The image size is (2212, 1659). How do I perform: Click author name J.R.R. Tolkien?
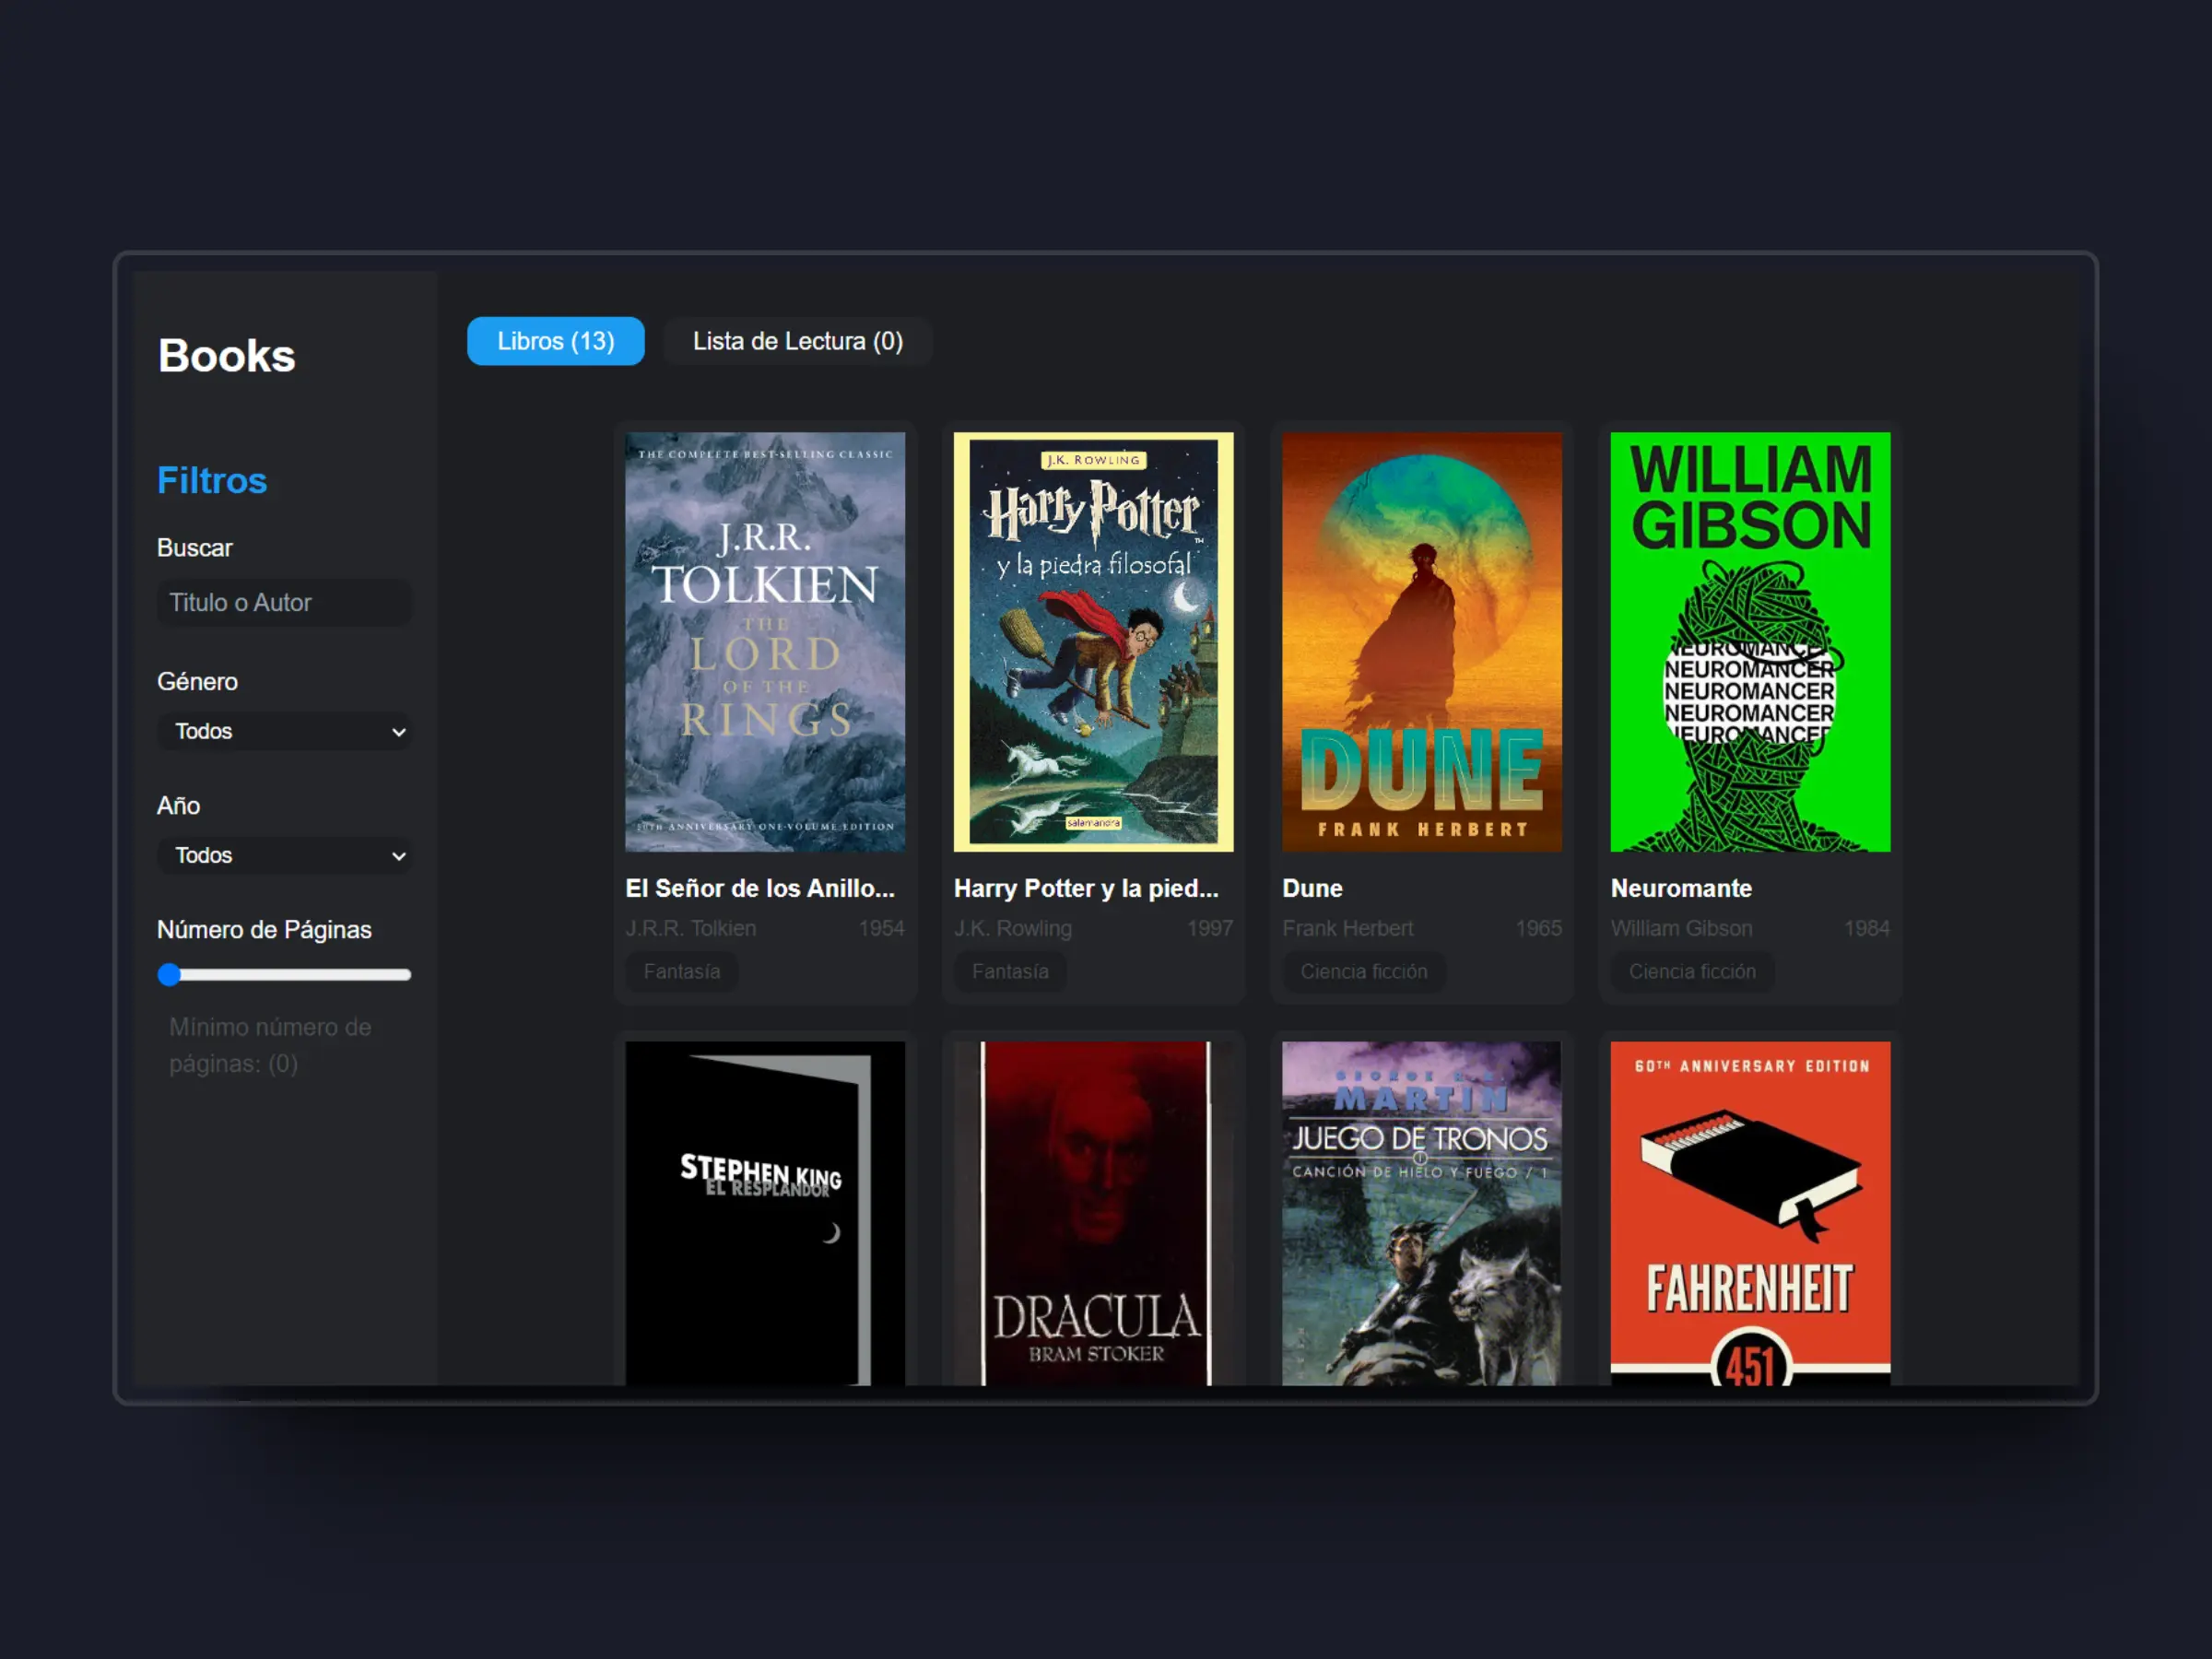[x=690, y=928]
